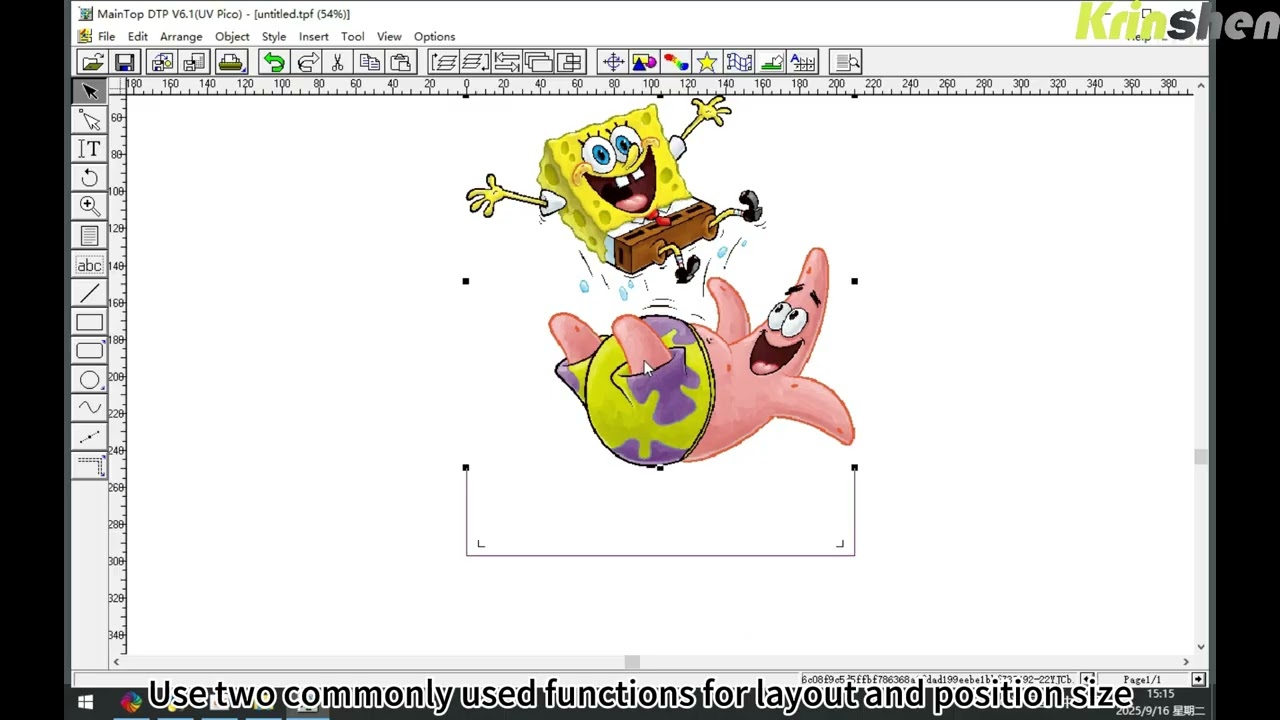The height and width of the screenshot is (720, 1280).
Task: Click the shapes fill icon
Action: pos(644,62)
